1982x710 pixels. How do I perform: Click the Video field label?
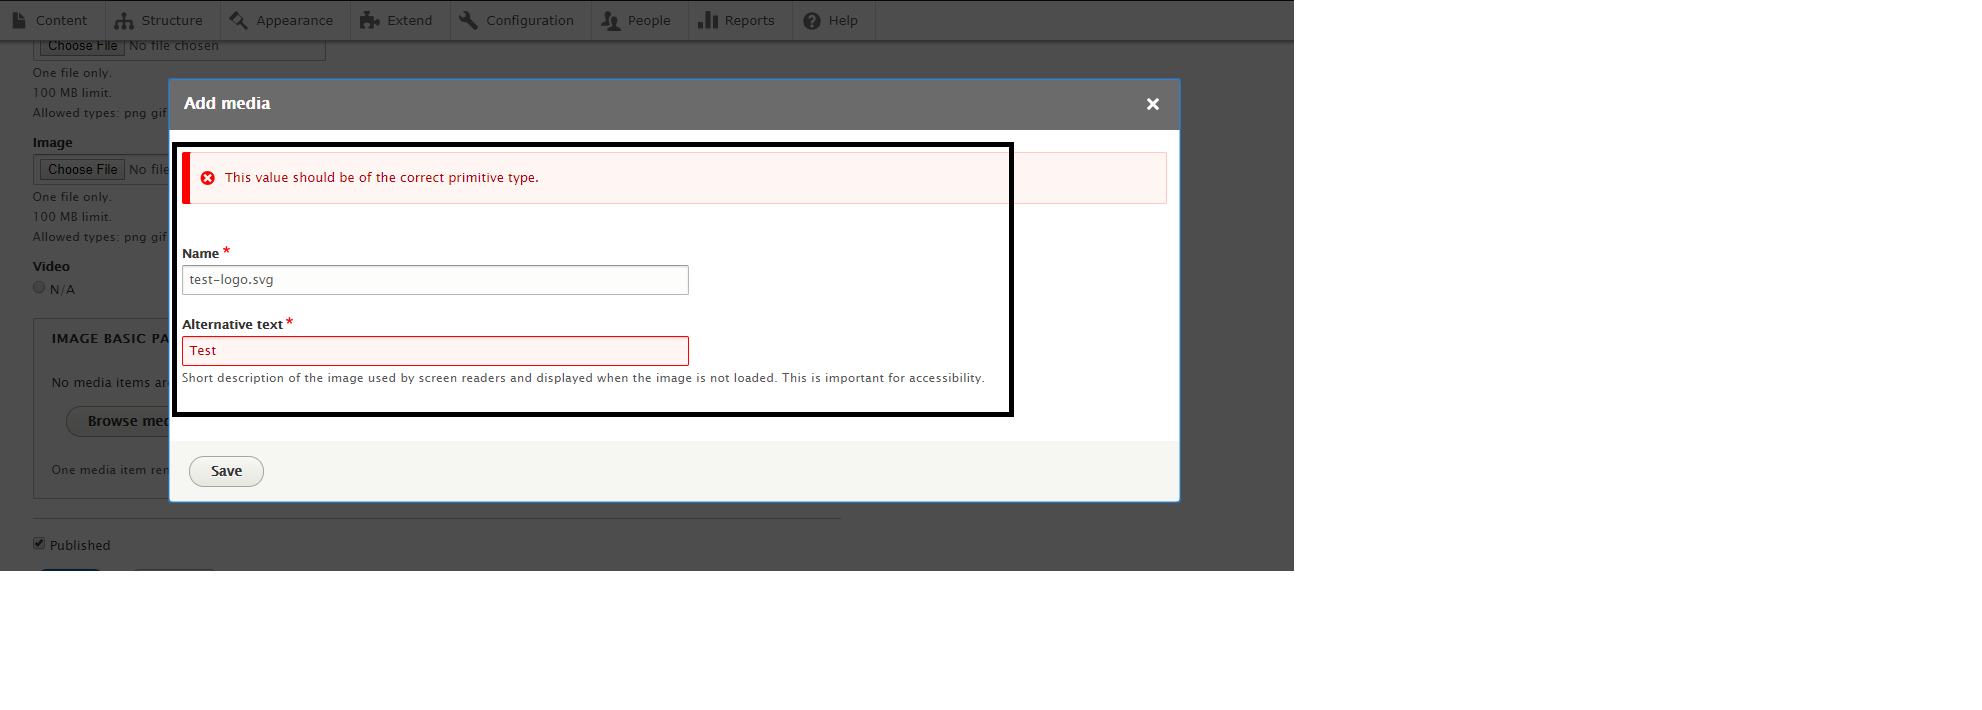coord(51,267)
